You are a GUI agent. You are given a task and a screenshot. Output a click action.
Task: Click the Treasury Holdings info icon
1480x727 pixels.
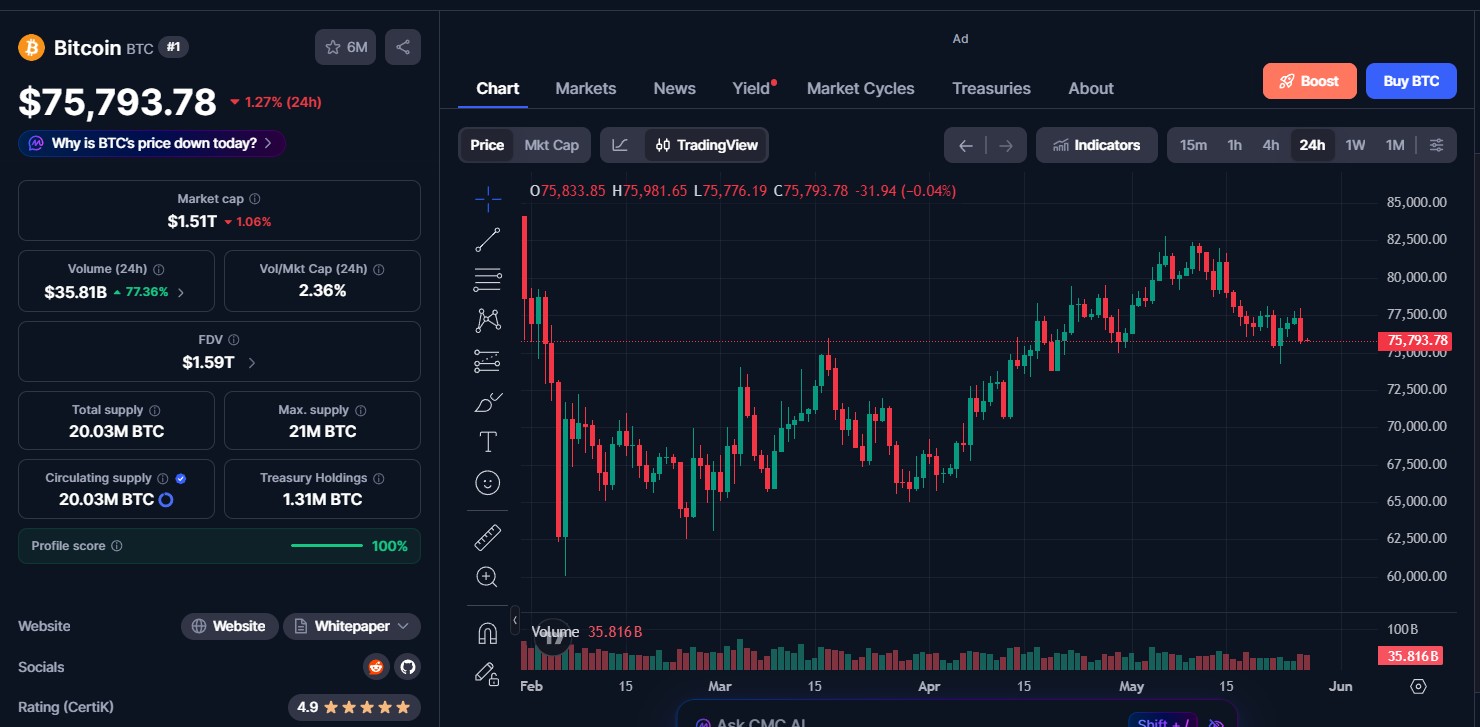(x=379, y=479)
